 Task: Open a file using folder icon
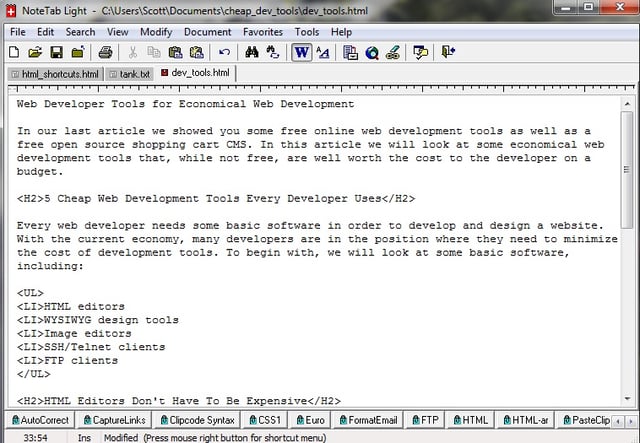[35, 52]
